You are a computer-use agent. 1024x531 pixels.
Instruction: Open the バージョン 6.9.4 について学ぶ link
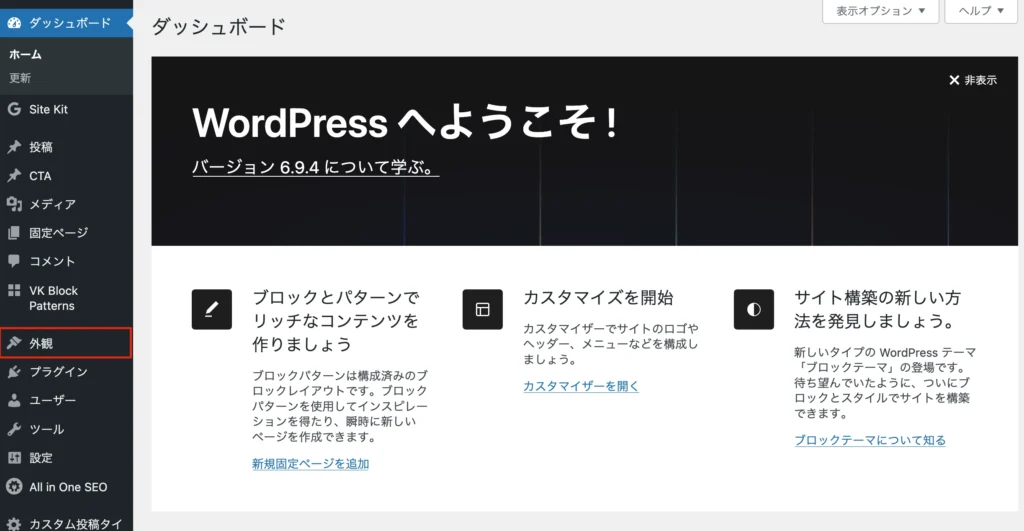[315, 168]
